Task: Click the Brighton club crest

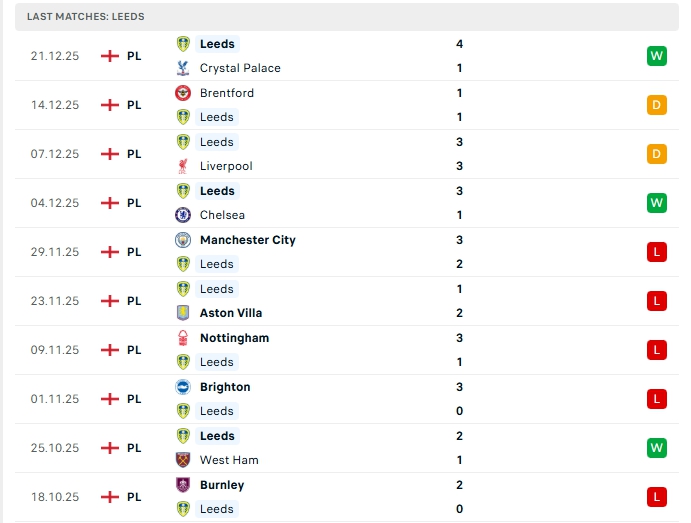Action: [x=183, y=387]
